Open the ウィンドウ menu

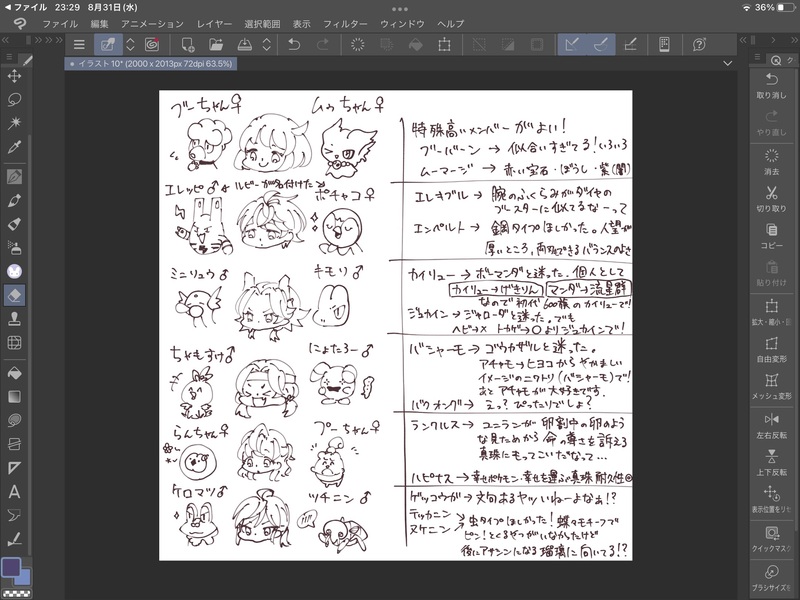click(x=402, y=24)
